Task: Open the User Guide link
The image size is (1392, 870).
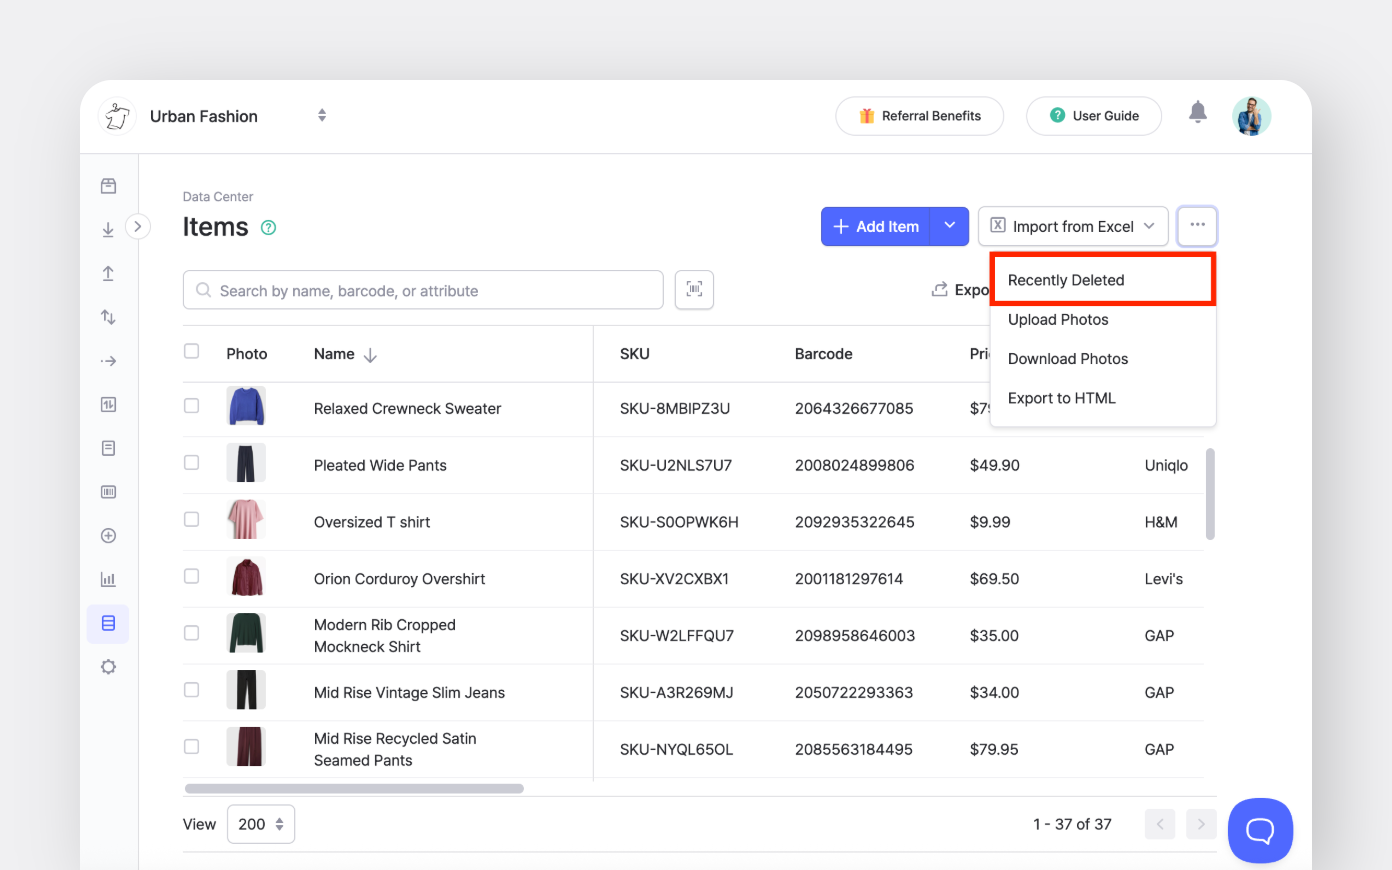Action: tap(1094, 115)
